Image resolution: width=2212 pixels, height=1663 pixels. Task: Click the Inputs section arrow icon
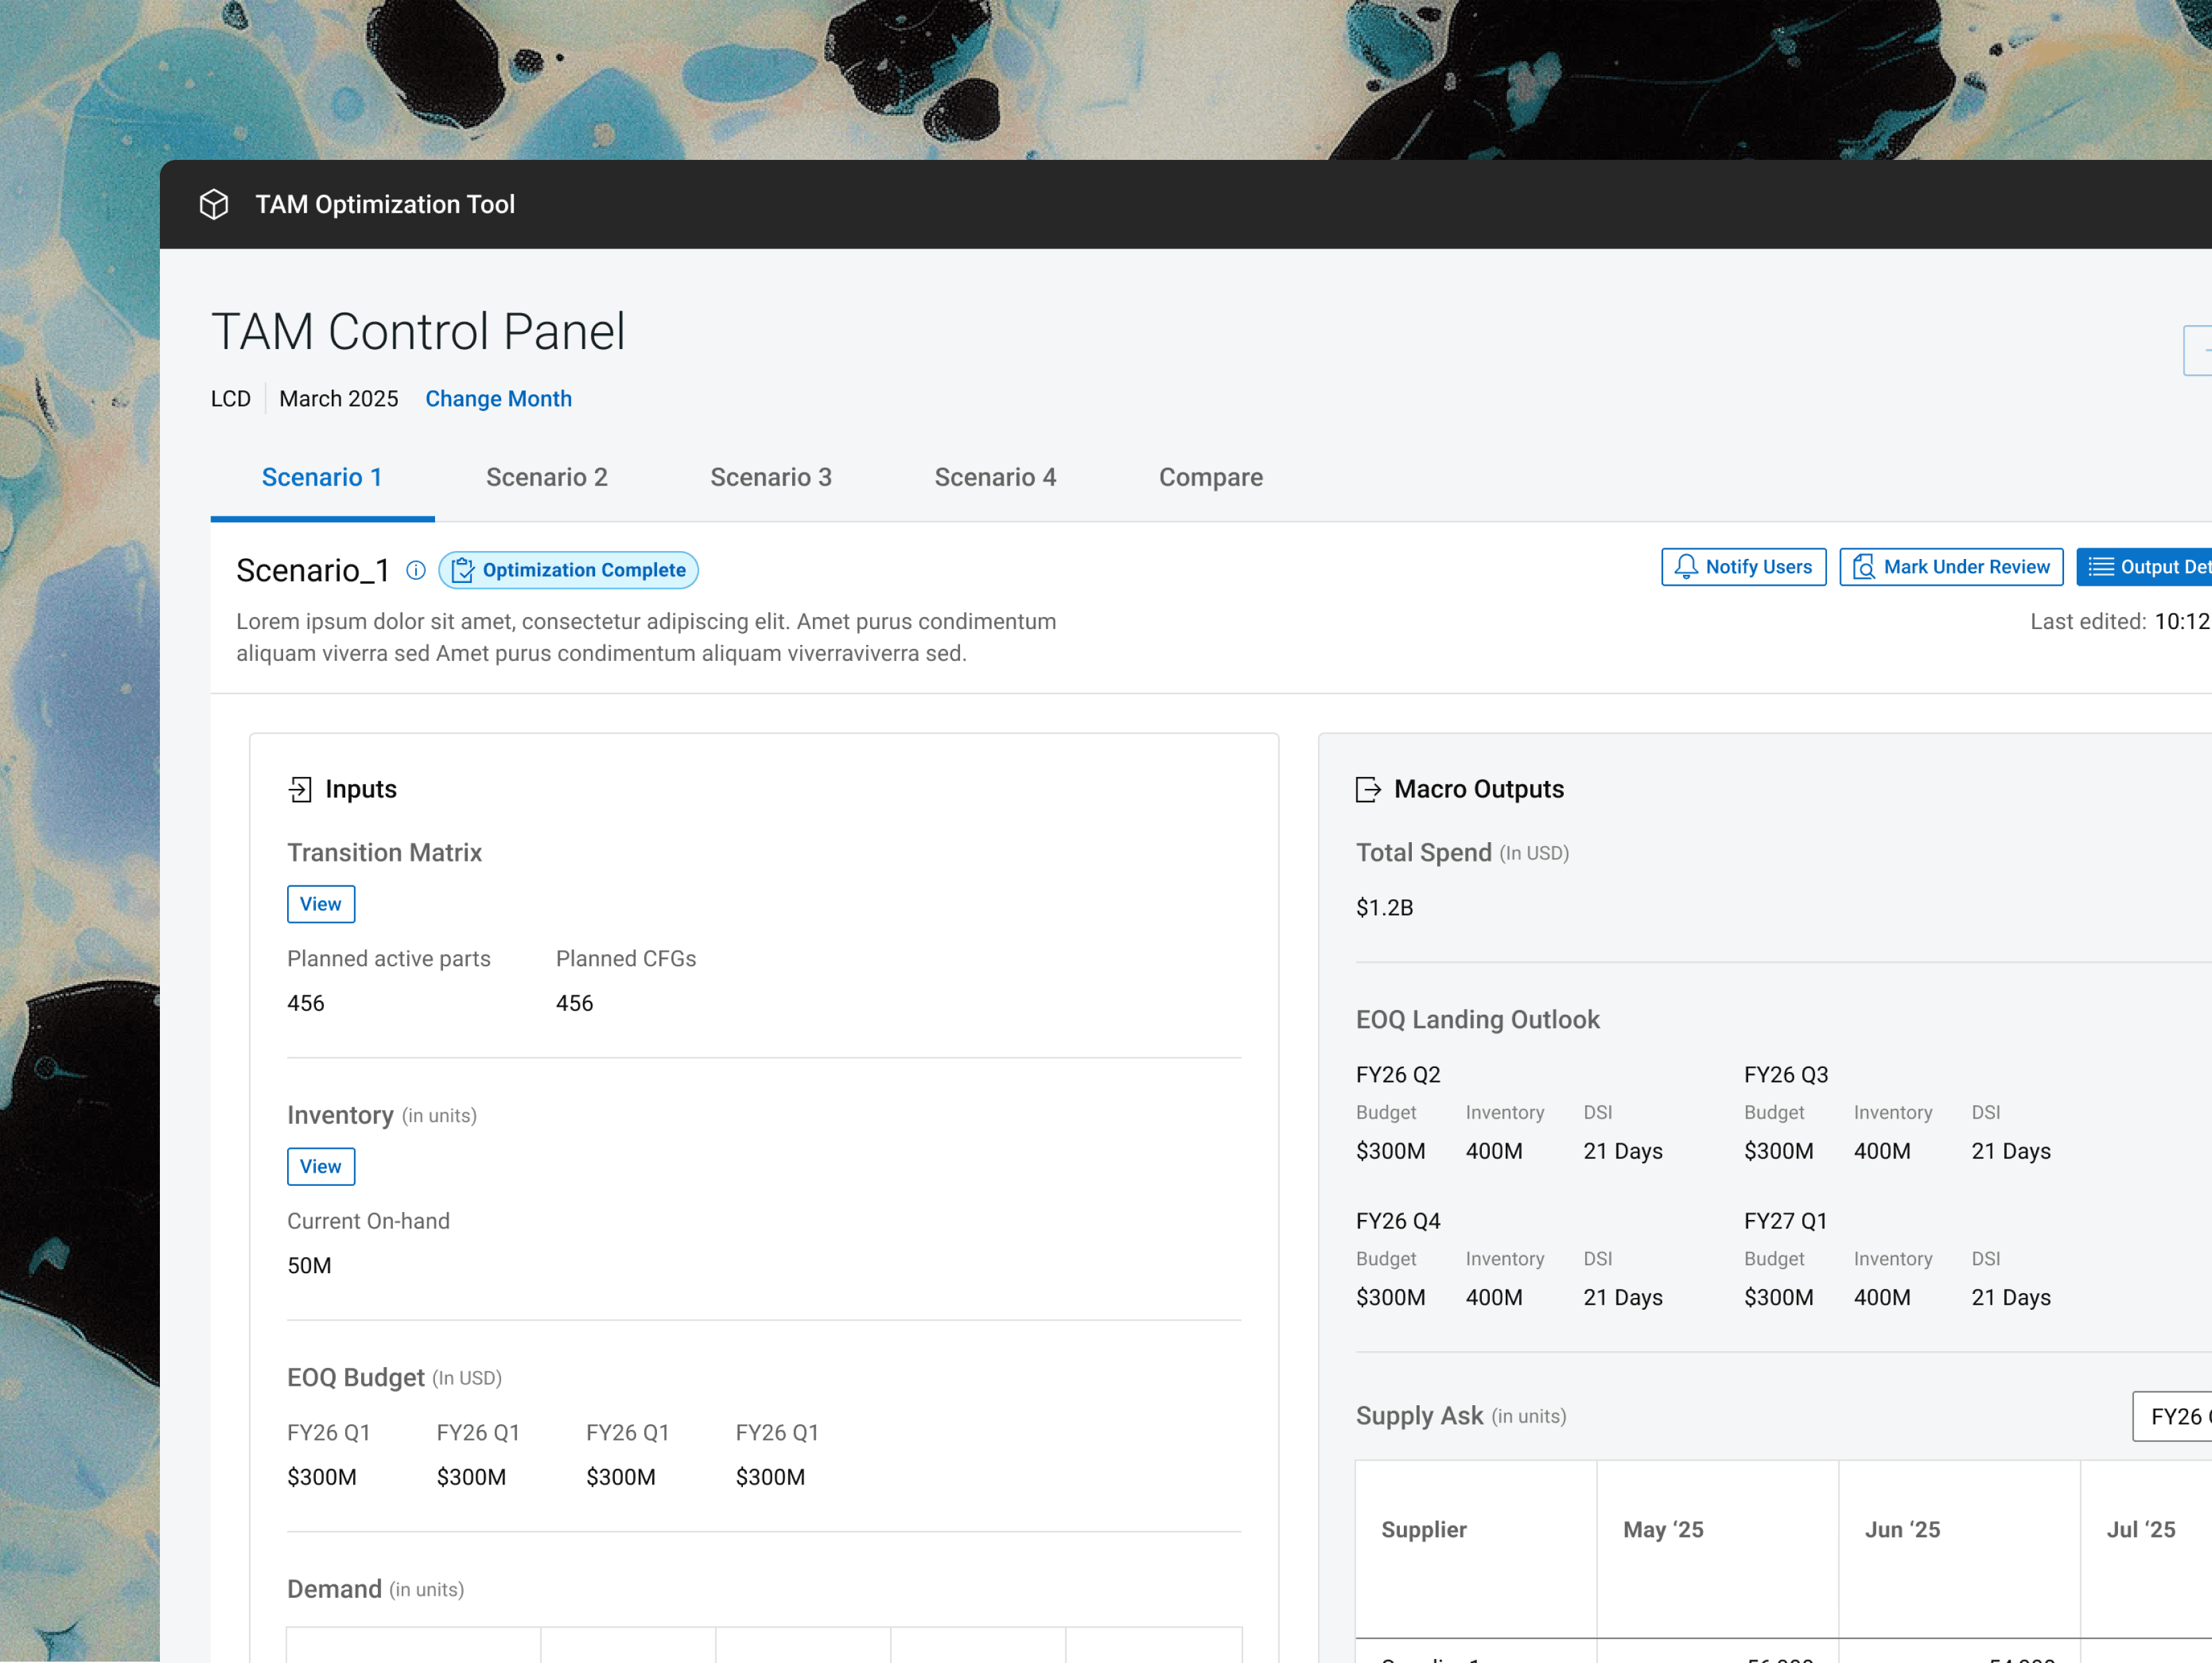pyautogui.click(x=300, y=789)
